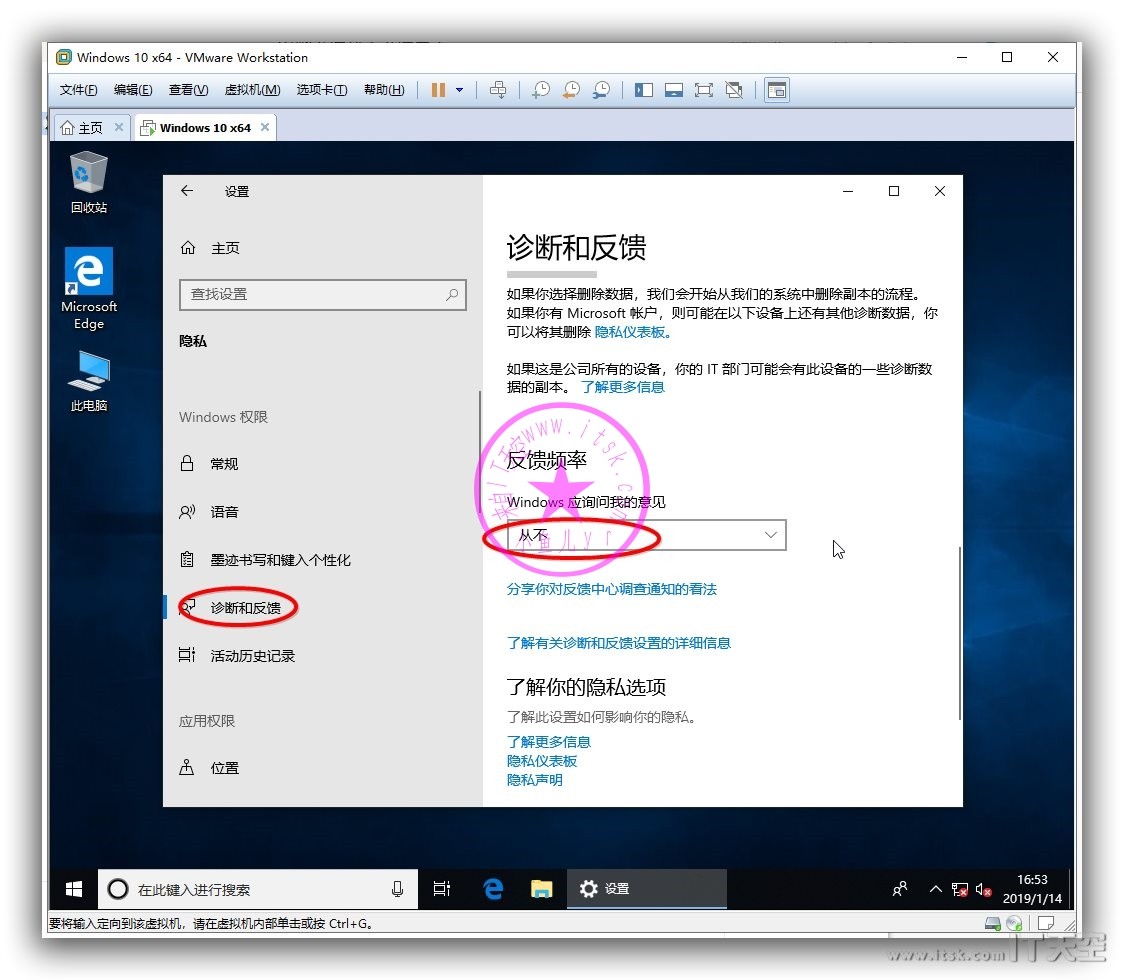Open the power options dropdown arrow beside pause
This screenshot has width=1124, height=980.
click(459, 90)
